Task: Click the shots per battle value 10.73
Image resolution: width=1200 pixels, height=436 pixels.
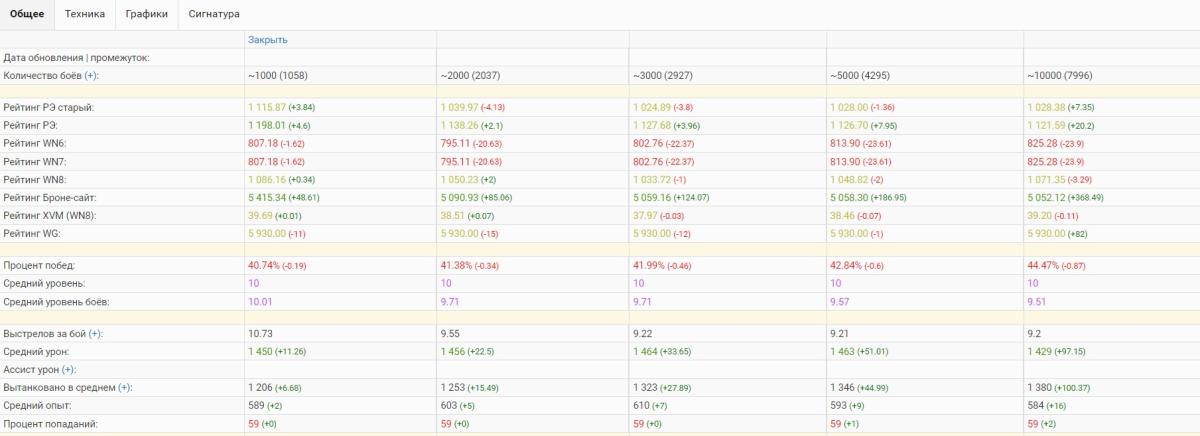Action: (x=260, y=334)
